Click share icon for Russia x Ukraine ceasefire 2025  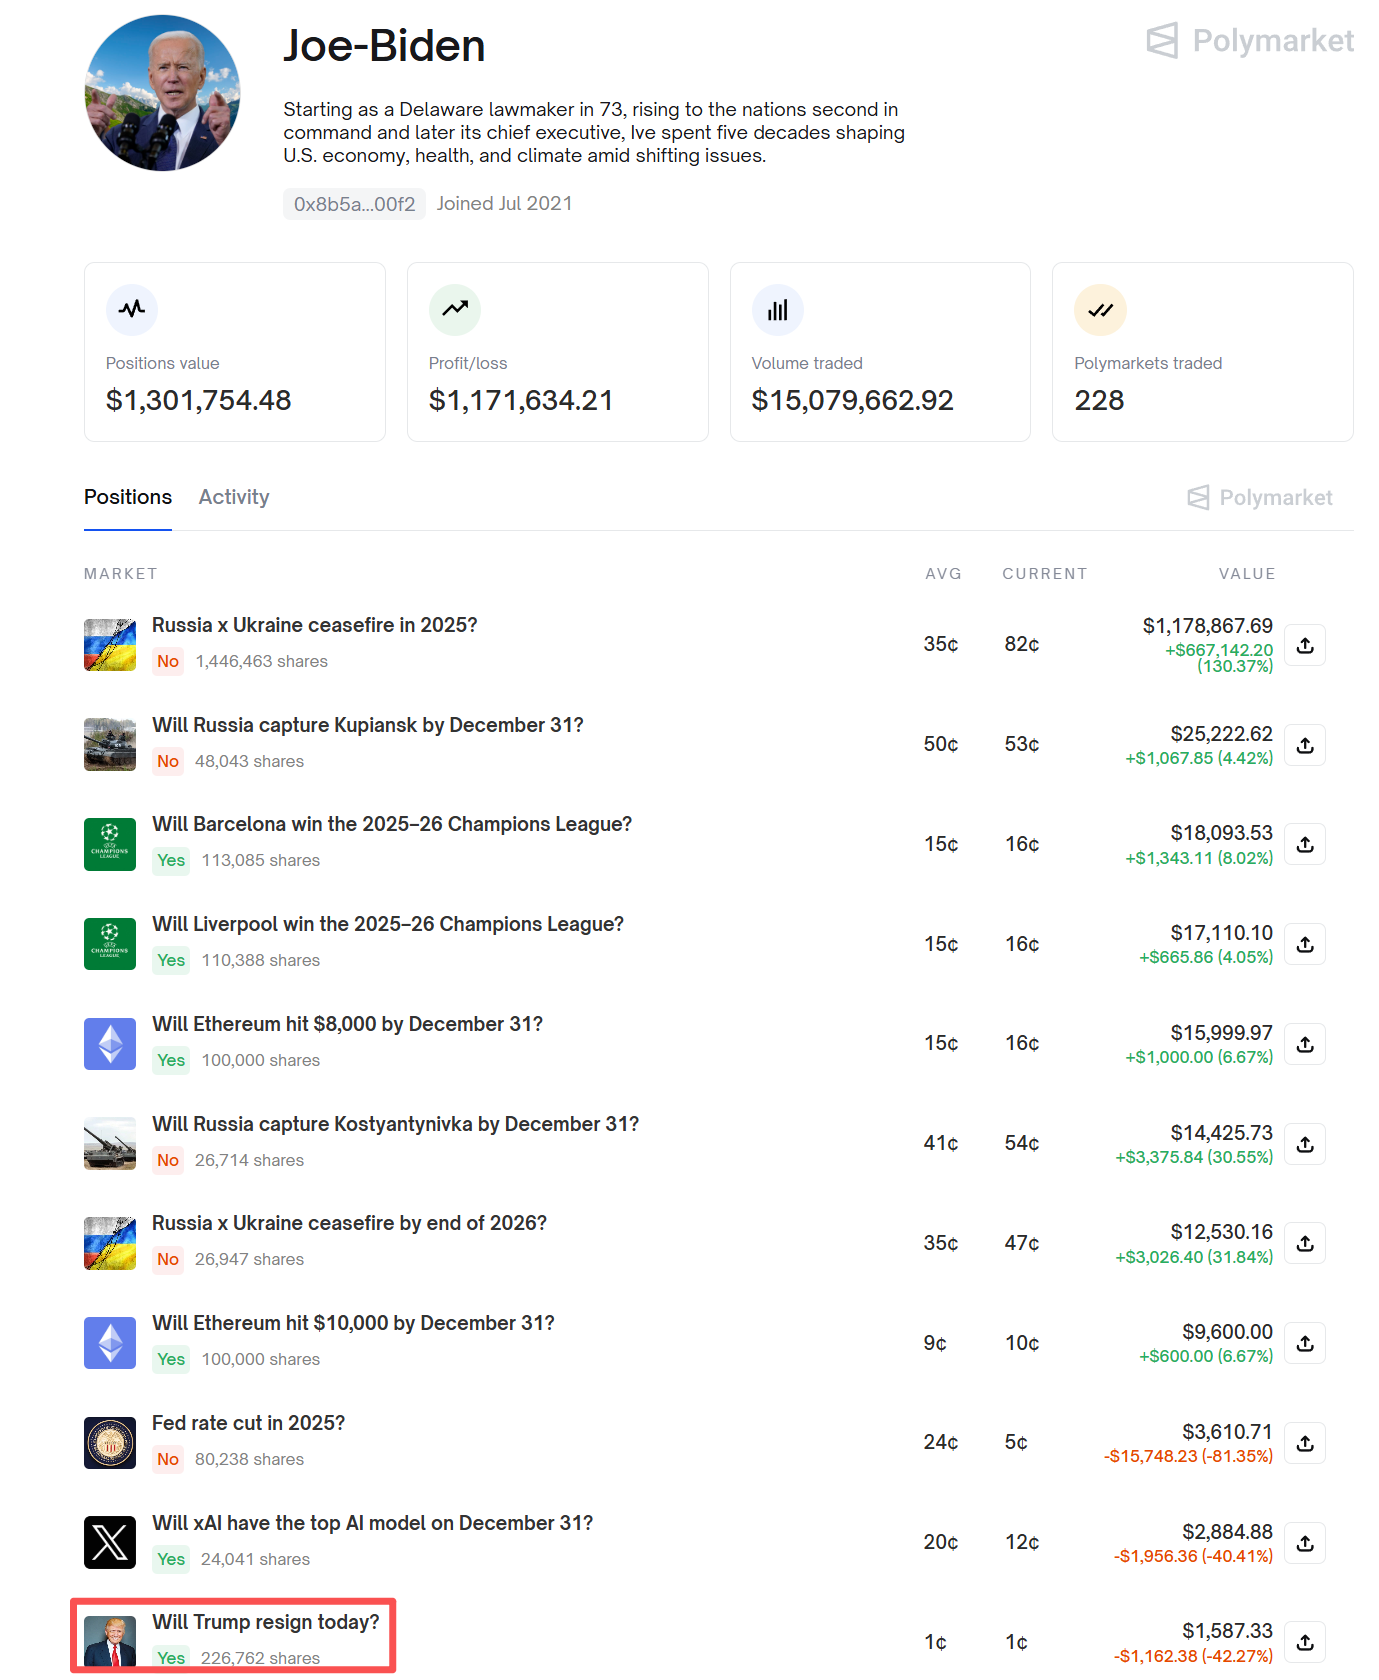coord(1305,645)
